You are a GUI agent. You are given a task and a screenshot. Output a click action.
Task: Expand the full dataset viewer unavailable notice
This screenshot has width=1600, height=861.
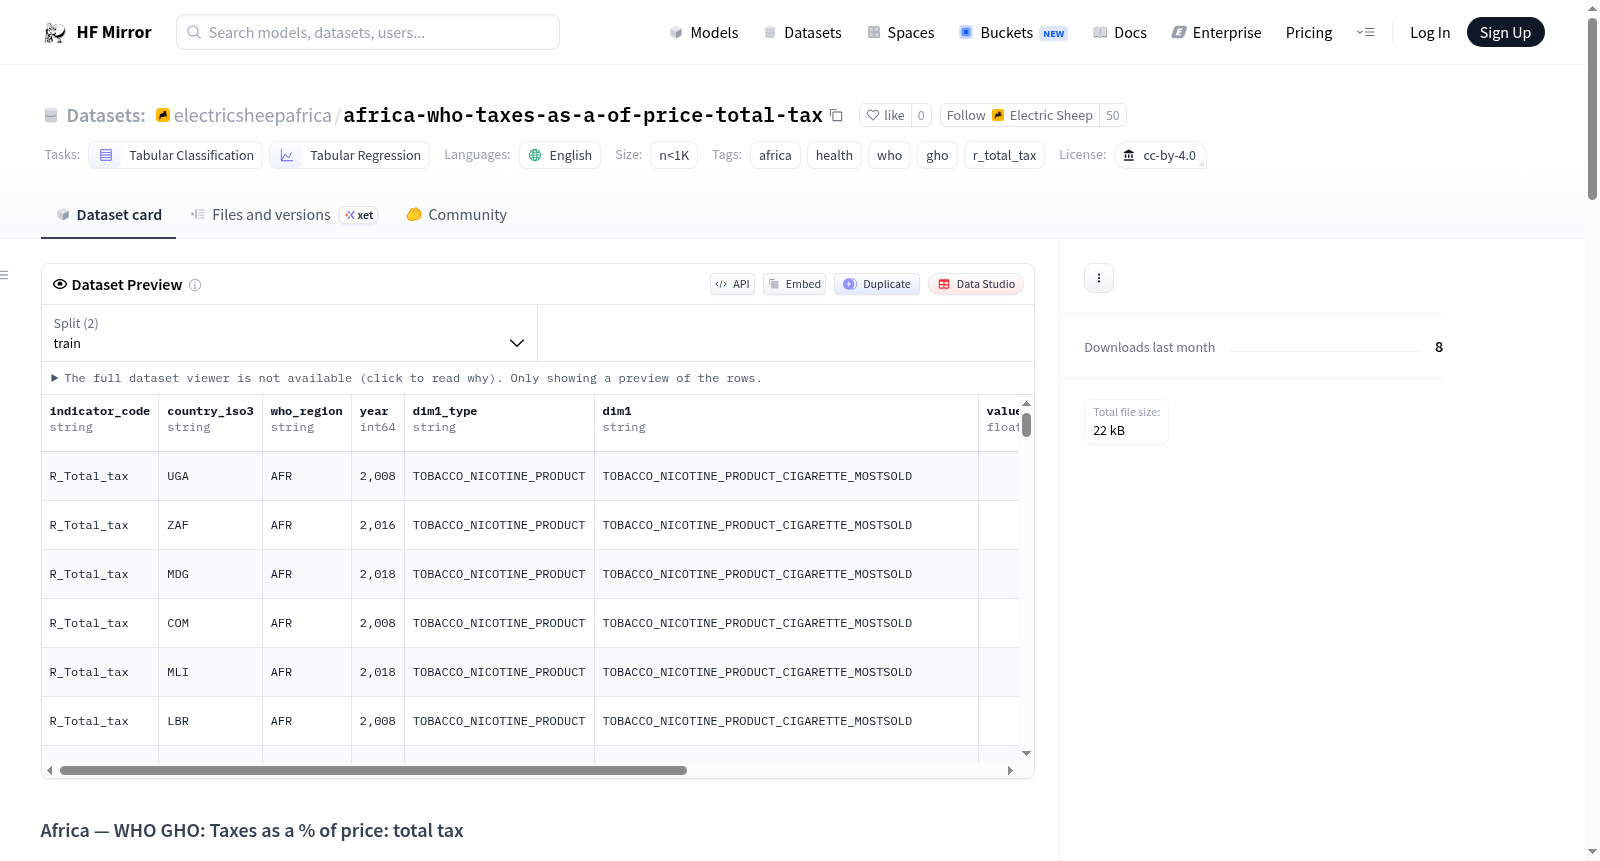pos(406,378)
